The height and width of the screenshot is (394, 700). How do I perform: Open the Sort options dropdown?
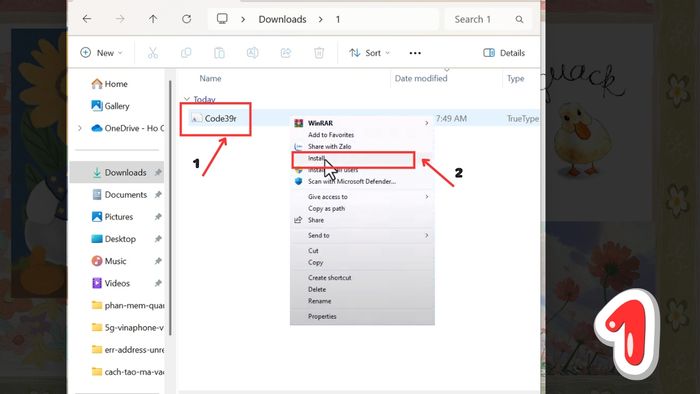(370, 53)
